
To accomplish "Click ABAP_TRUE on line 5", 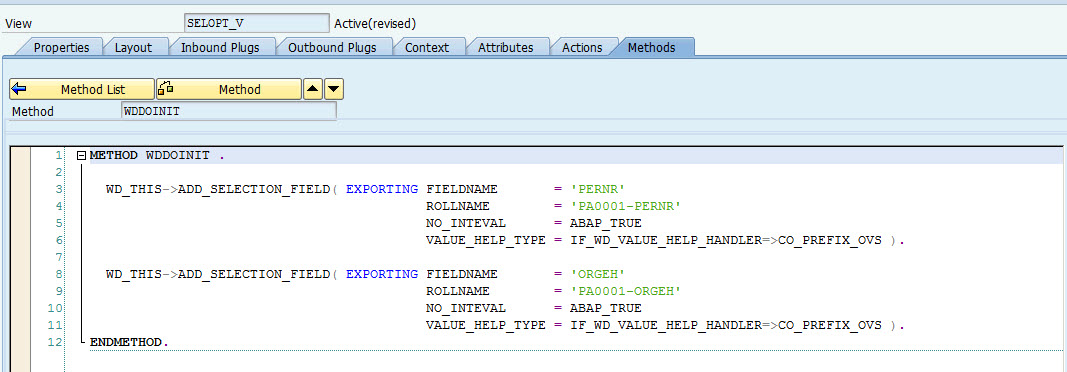I will coord(605,223).
